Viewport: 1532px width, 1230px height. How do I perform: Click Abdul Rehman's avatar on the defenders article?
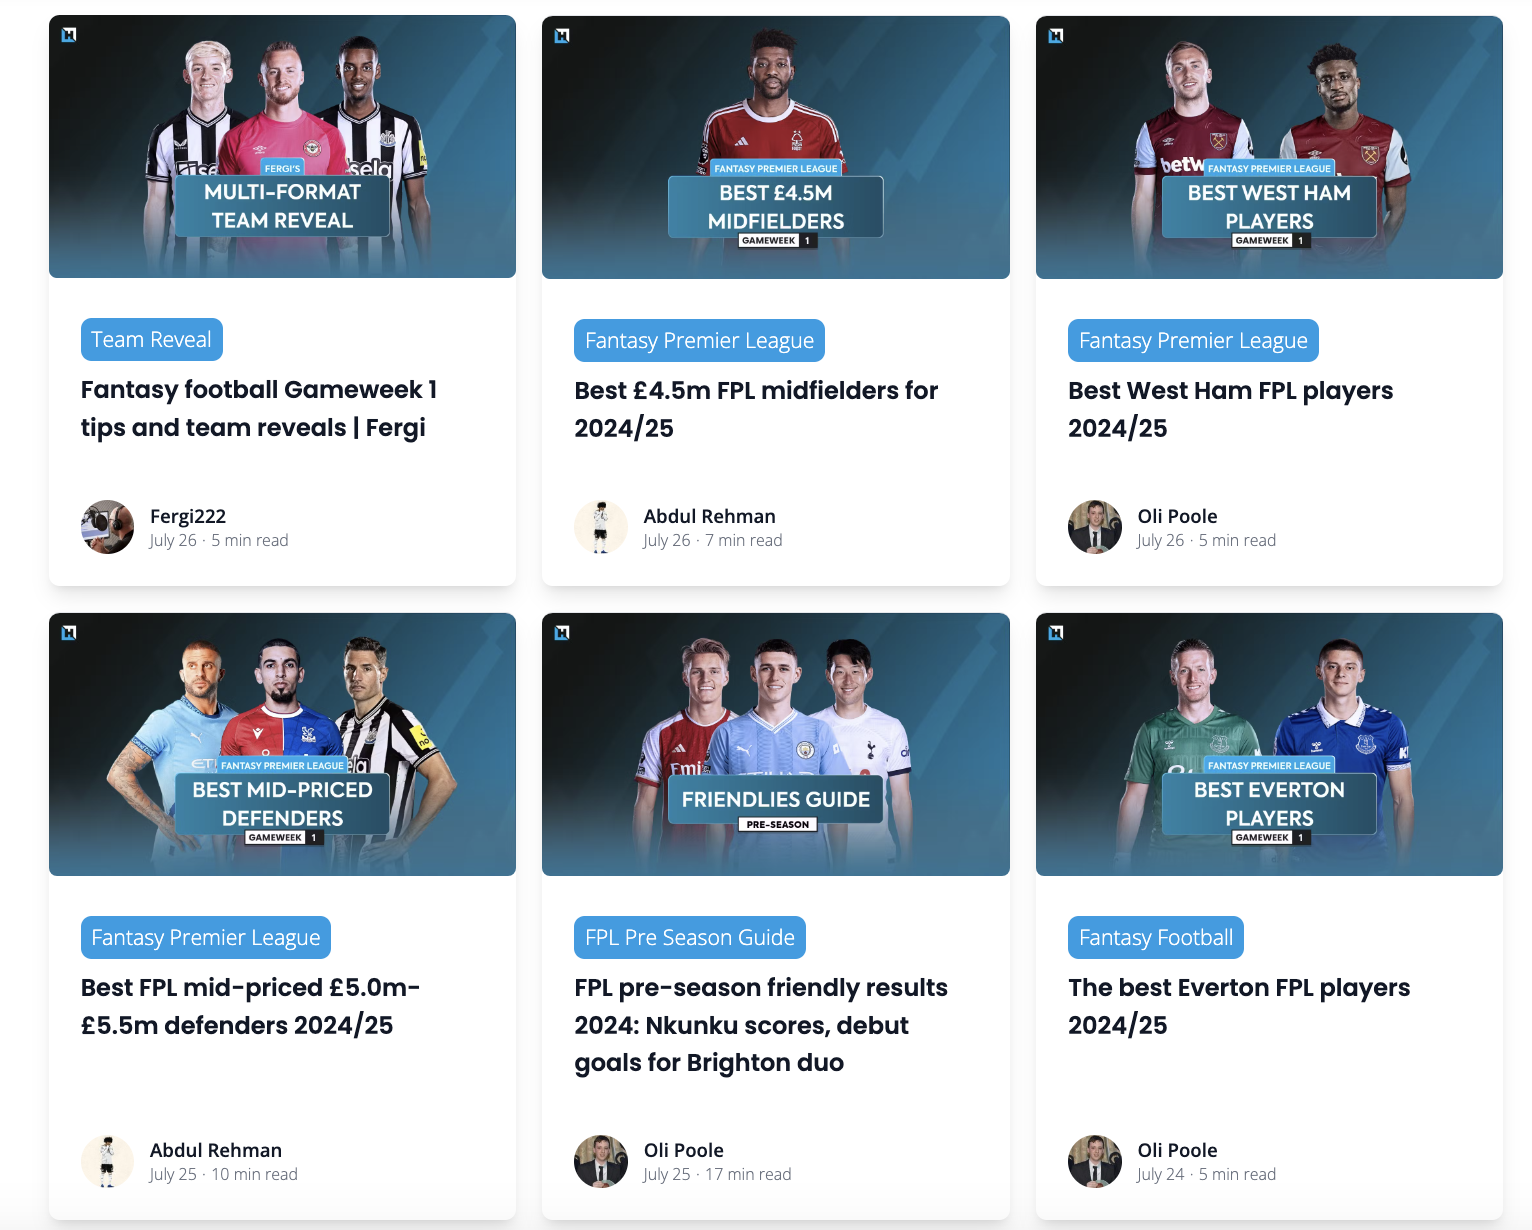pyautogui.click(x=107, y=1161)
